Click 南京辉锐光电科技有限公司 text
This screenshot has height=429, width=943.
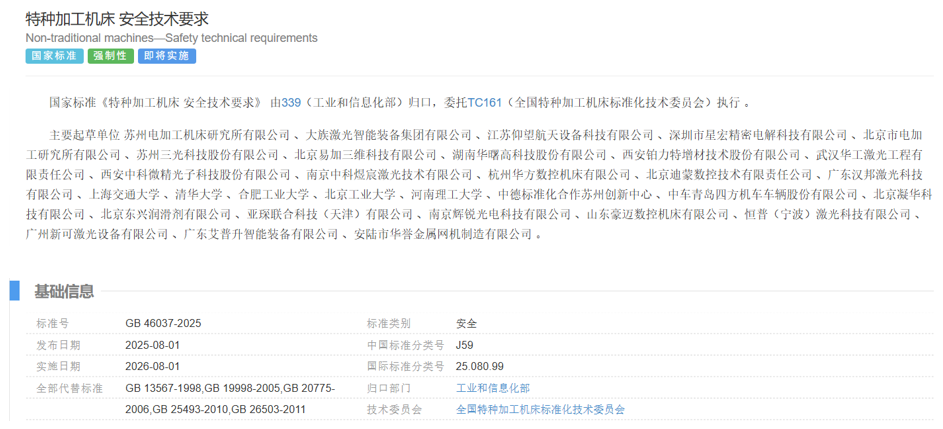(x=500, y=214)
